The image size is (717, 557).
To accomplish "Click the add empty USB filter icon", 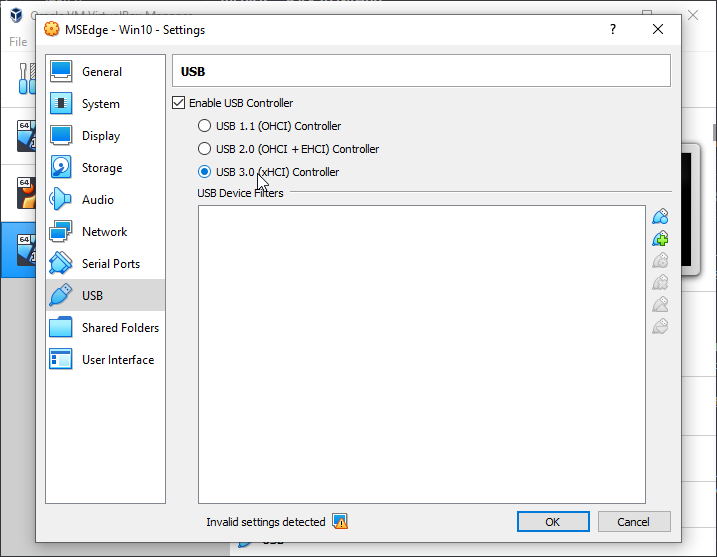I will click(x=659, y=217).
